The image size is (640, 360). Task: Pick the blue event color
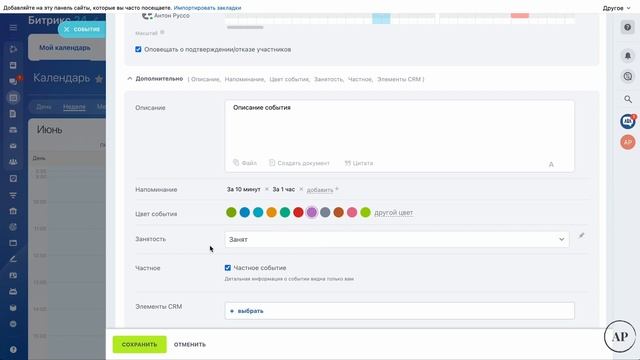tap(244, 212)
